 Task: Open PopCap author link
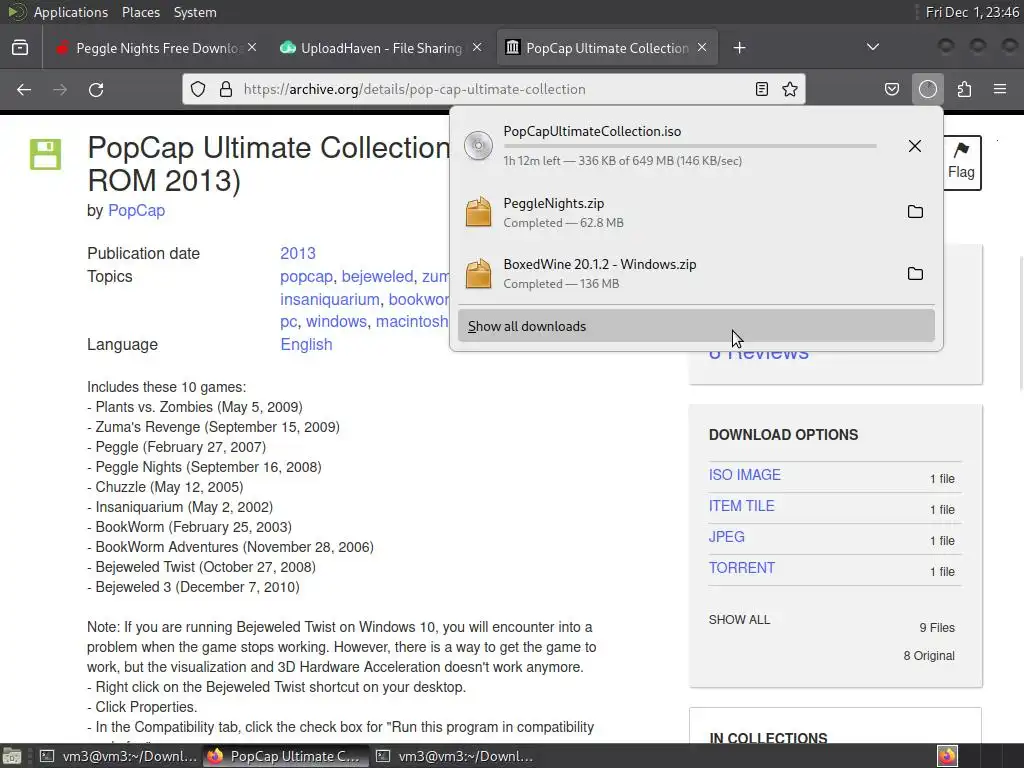click(136, 210)
